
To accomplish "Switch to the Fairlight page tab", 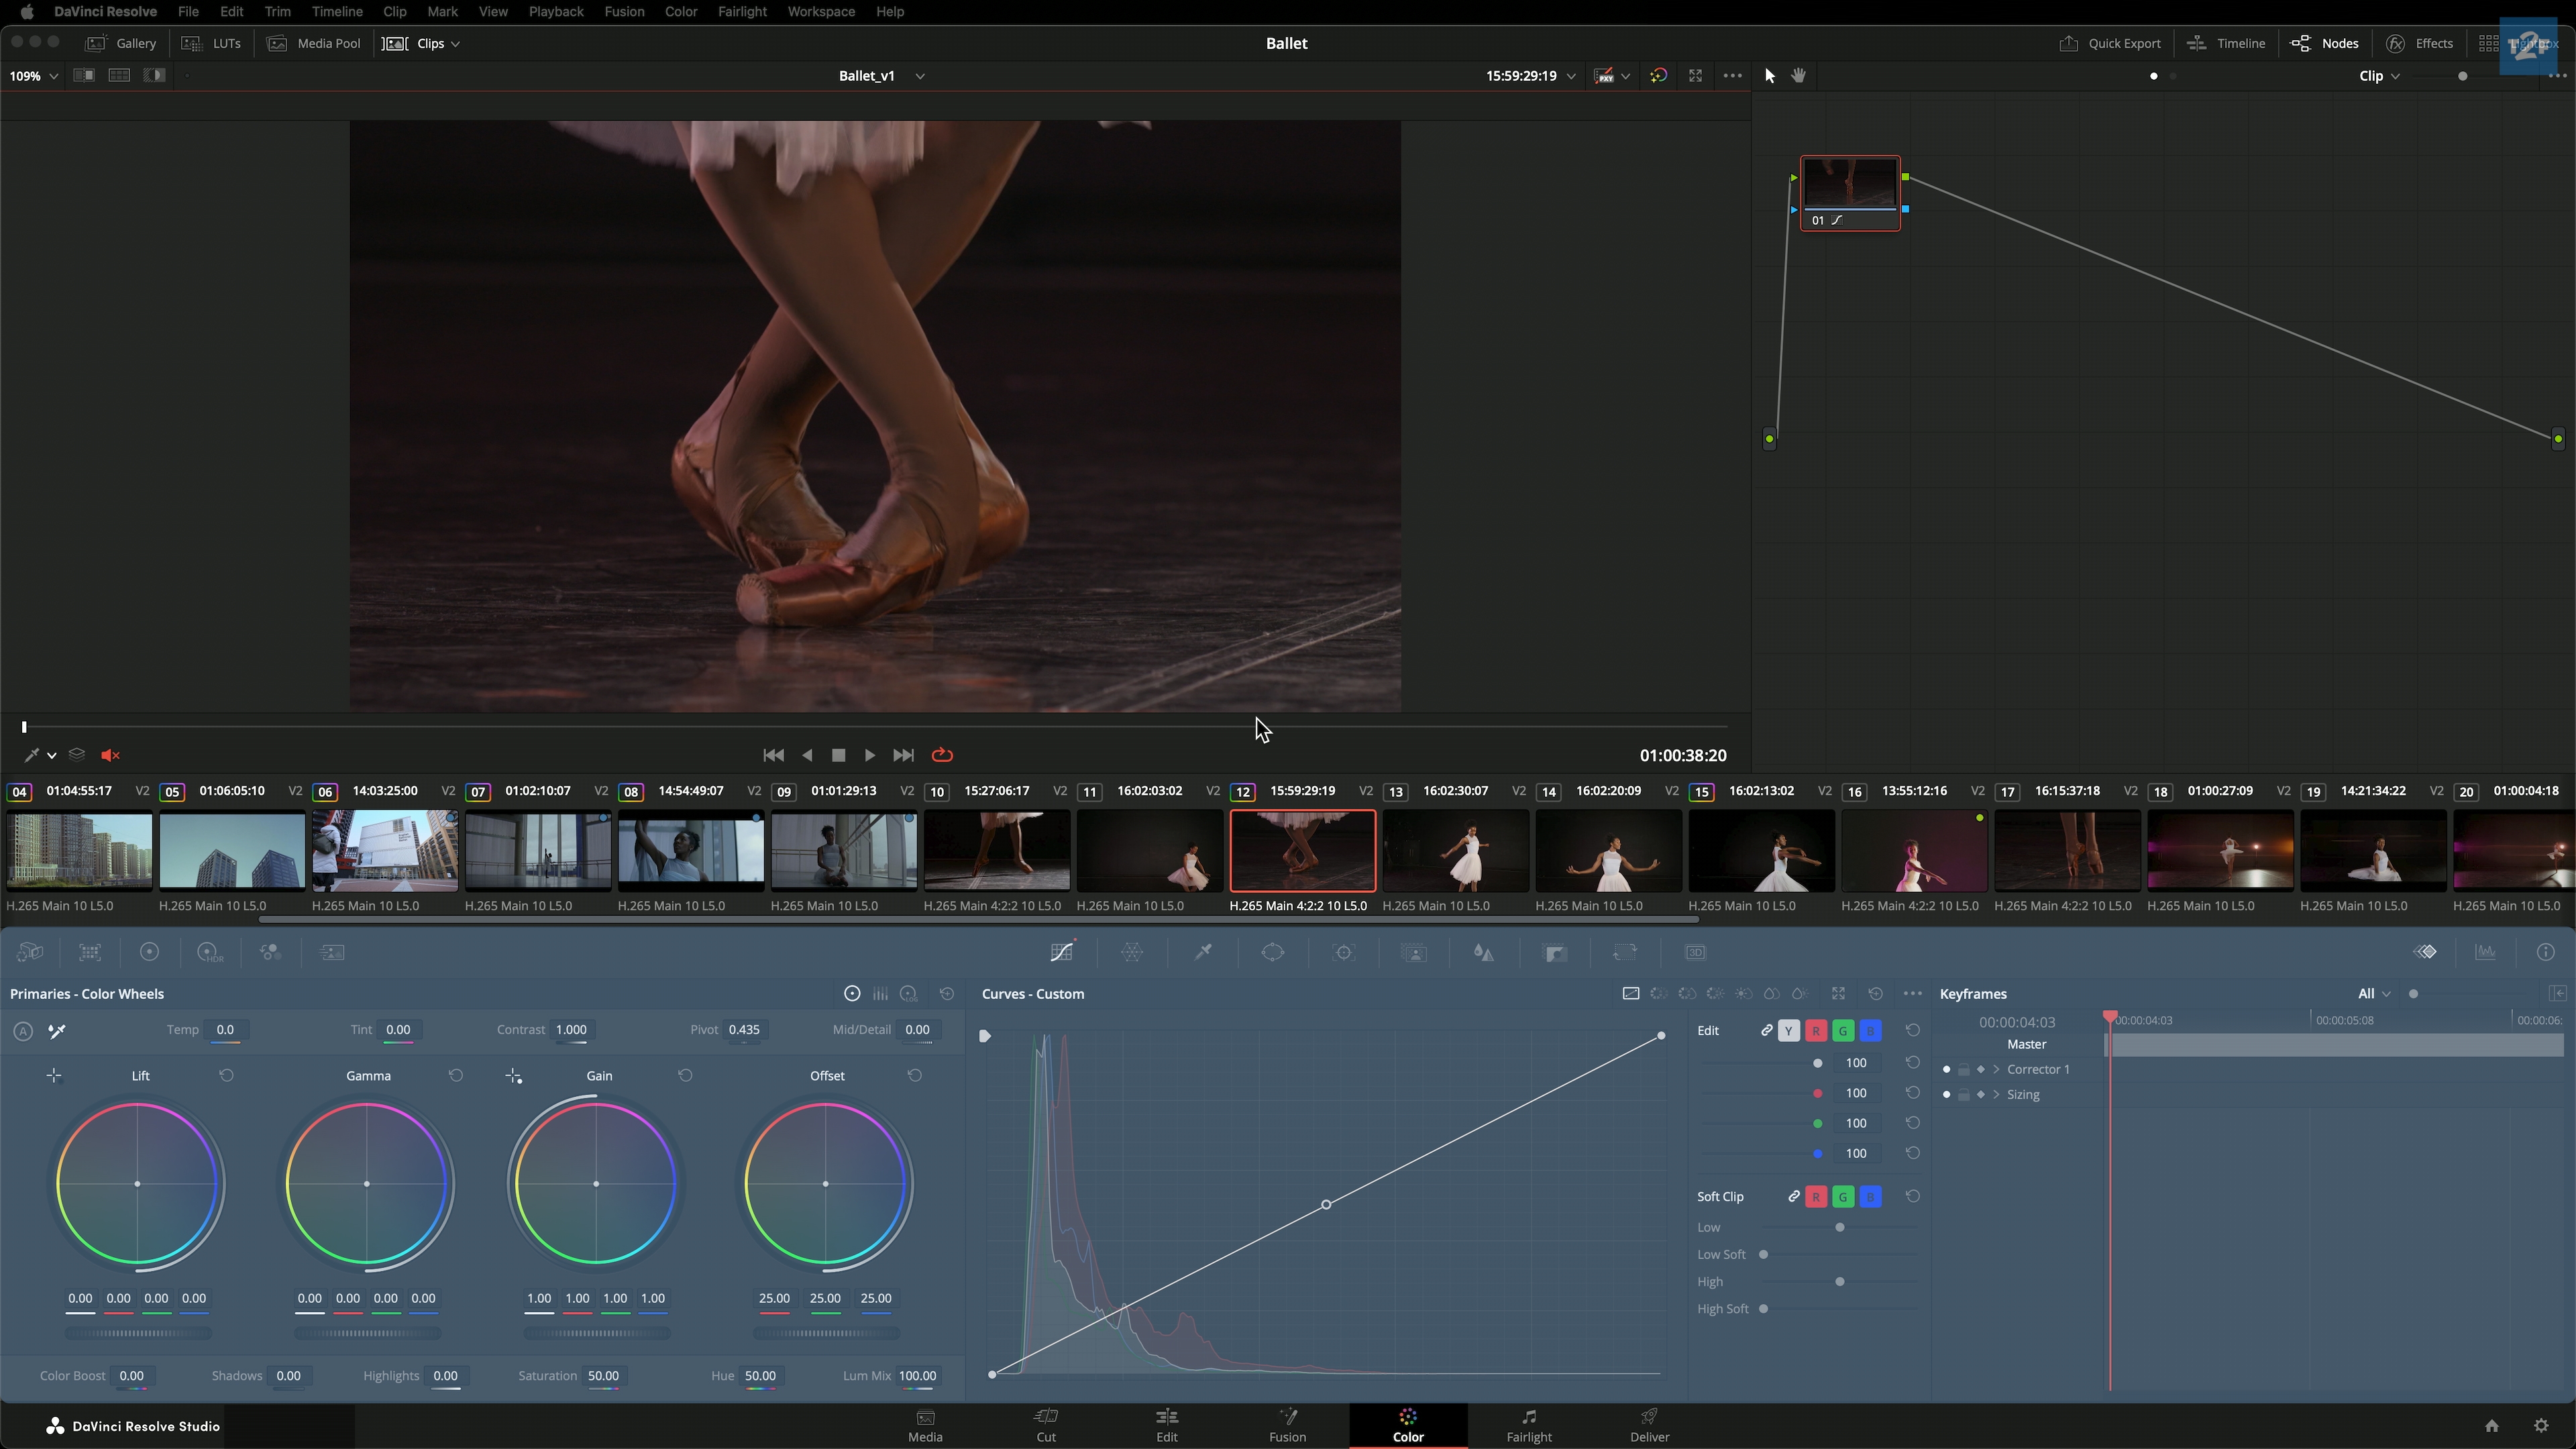I will point(1528,1425).
